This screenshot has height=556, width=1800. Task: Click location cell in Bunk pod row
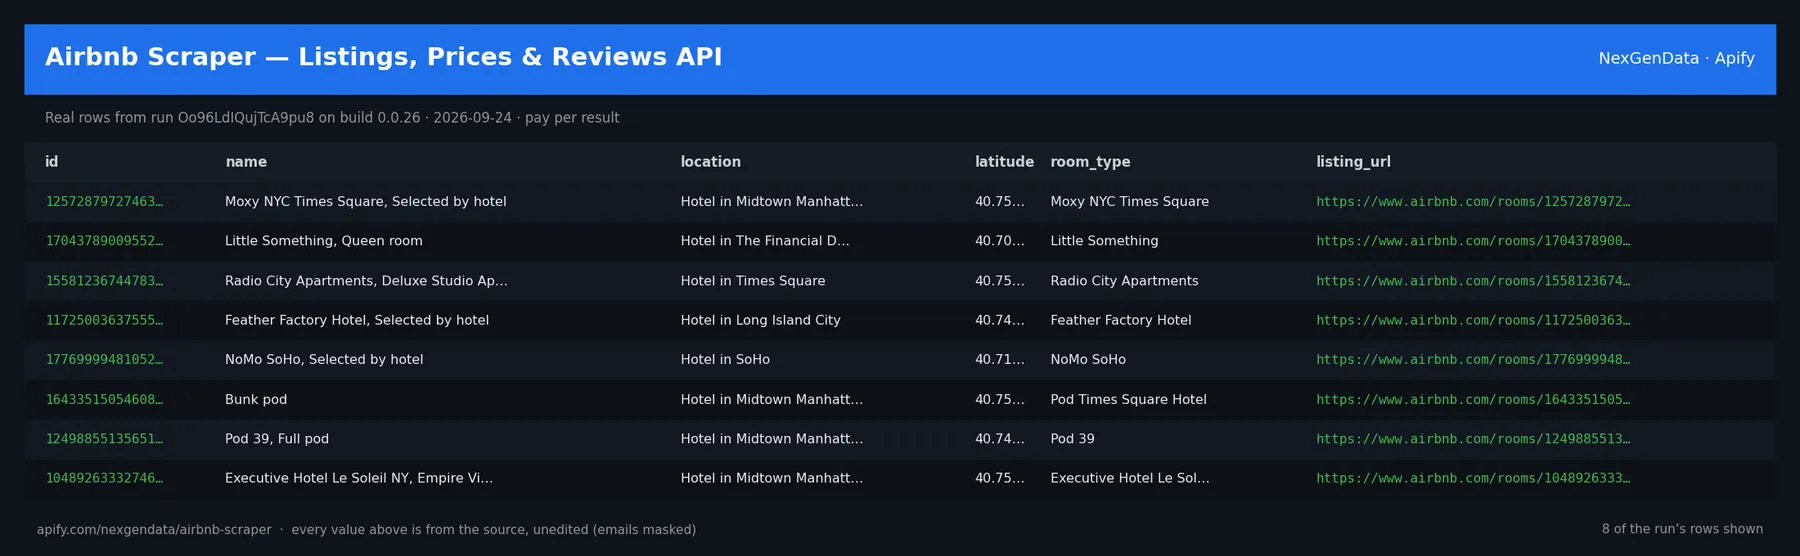click(x=772, y=399)
